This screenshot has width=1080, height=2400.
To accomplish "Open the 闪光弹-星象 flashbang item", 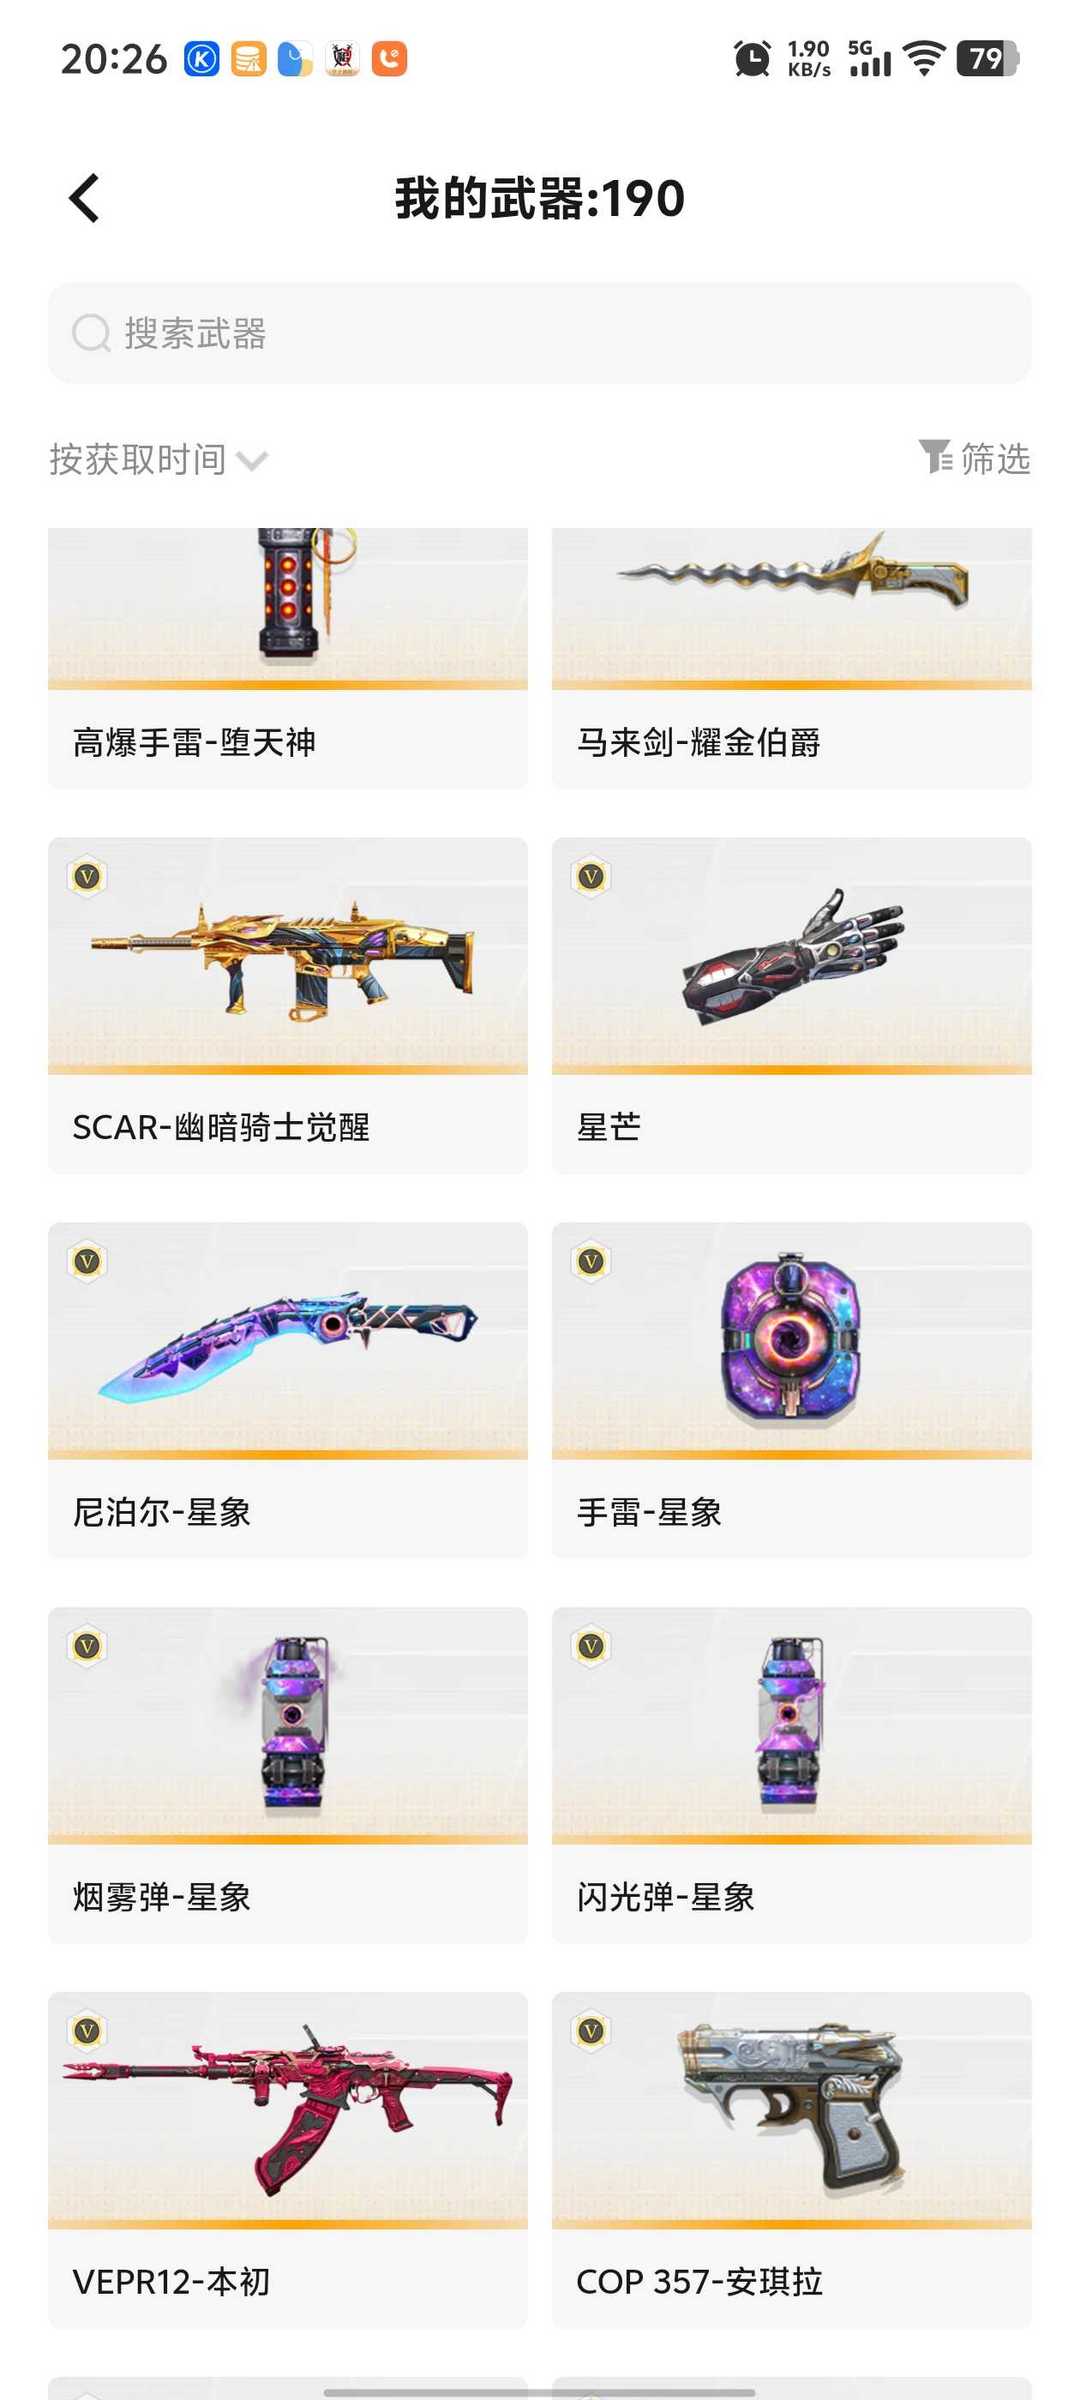I will tap(792, 1775).
